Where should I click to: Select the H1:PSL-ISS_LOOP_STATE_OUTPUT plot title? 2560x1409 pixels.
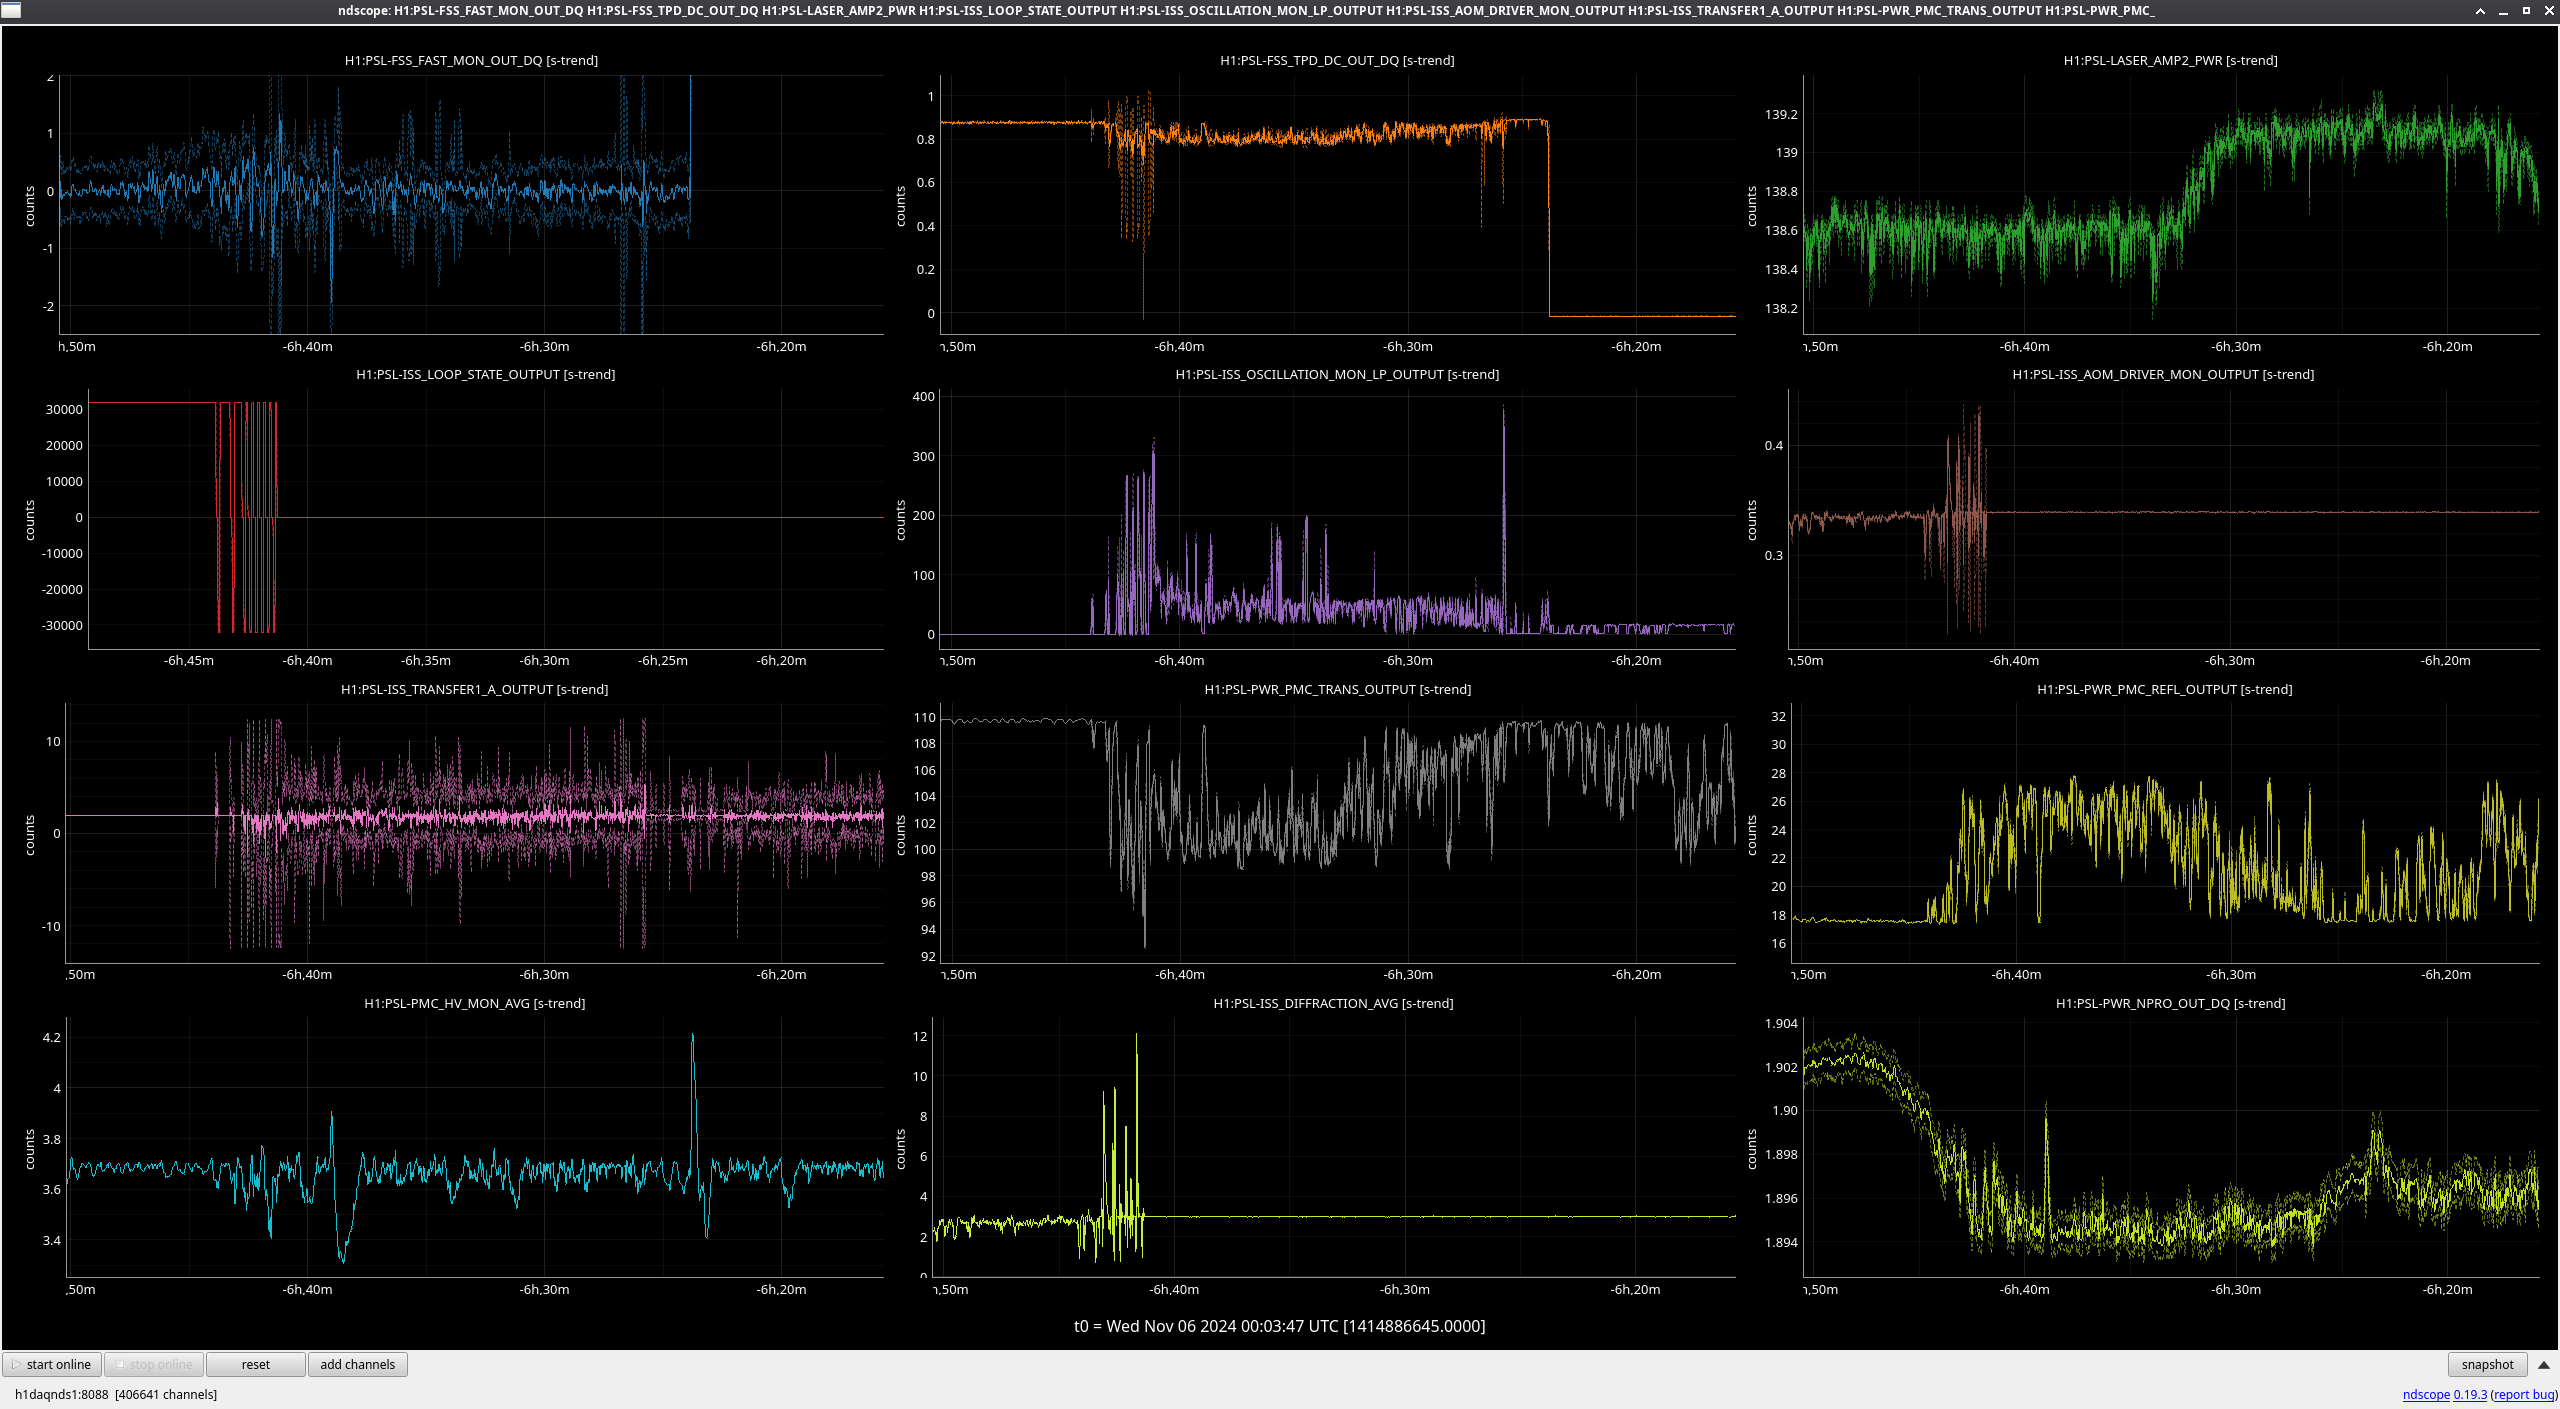485,374
